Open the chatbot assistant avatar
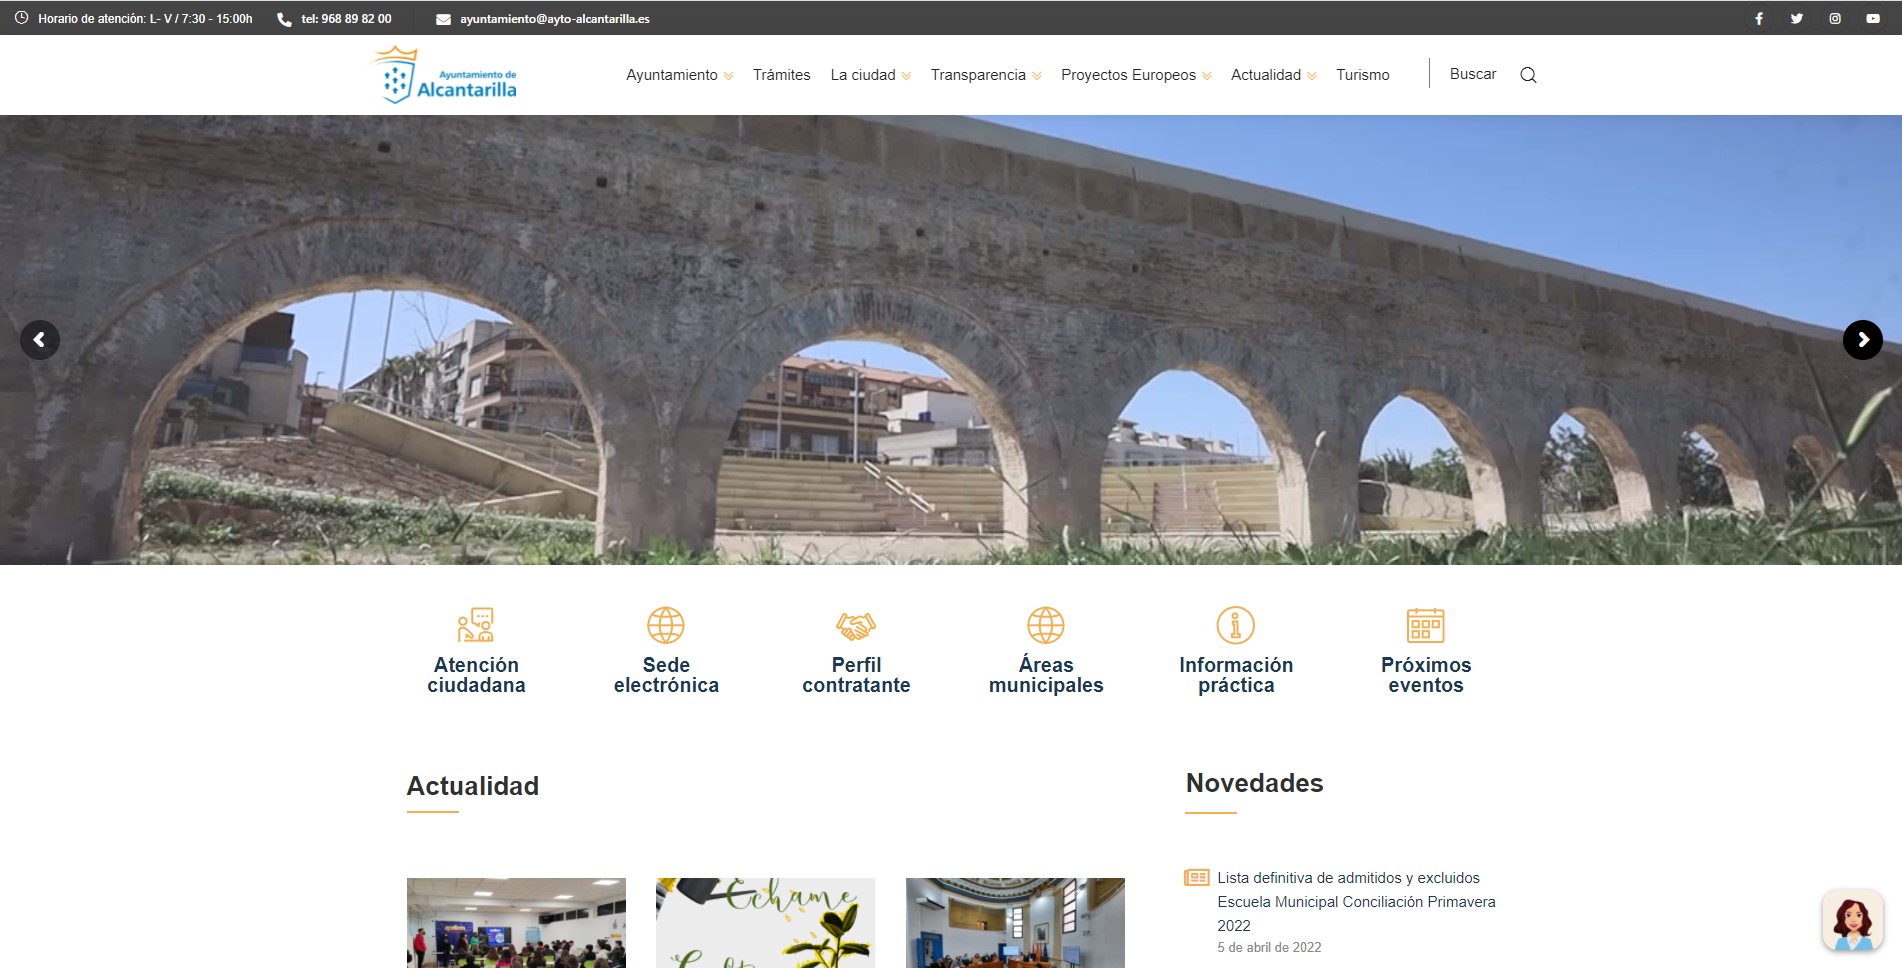The height and width of the screenshot is (968, 1902). 1852,920
